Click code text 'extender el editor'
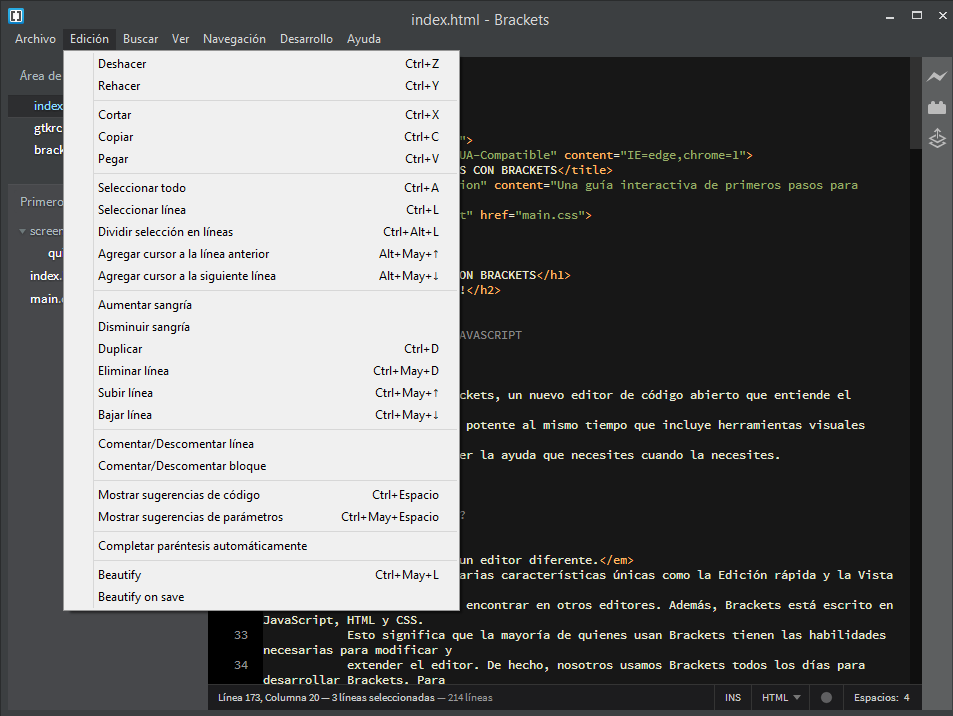The height and width of the screenshot is (716, 953). click(410, 665)
